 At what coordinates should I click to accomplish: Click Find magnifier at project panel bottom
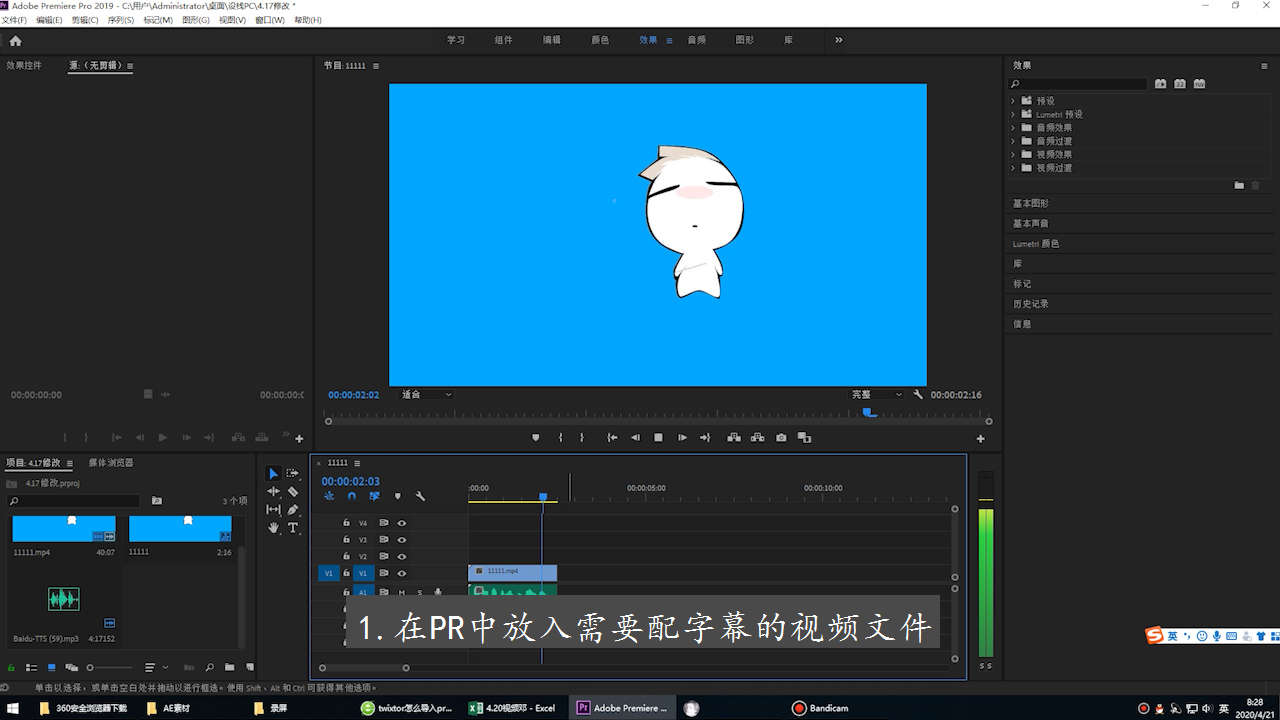tap(209, 667)
